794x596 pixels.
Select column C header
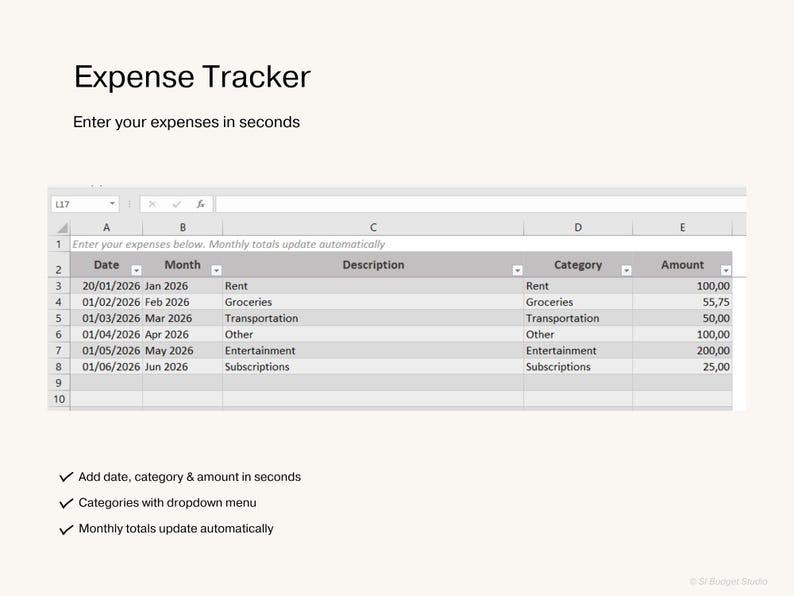(x=373, y=227)
